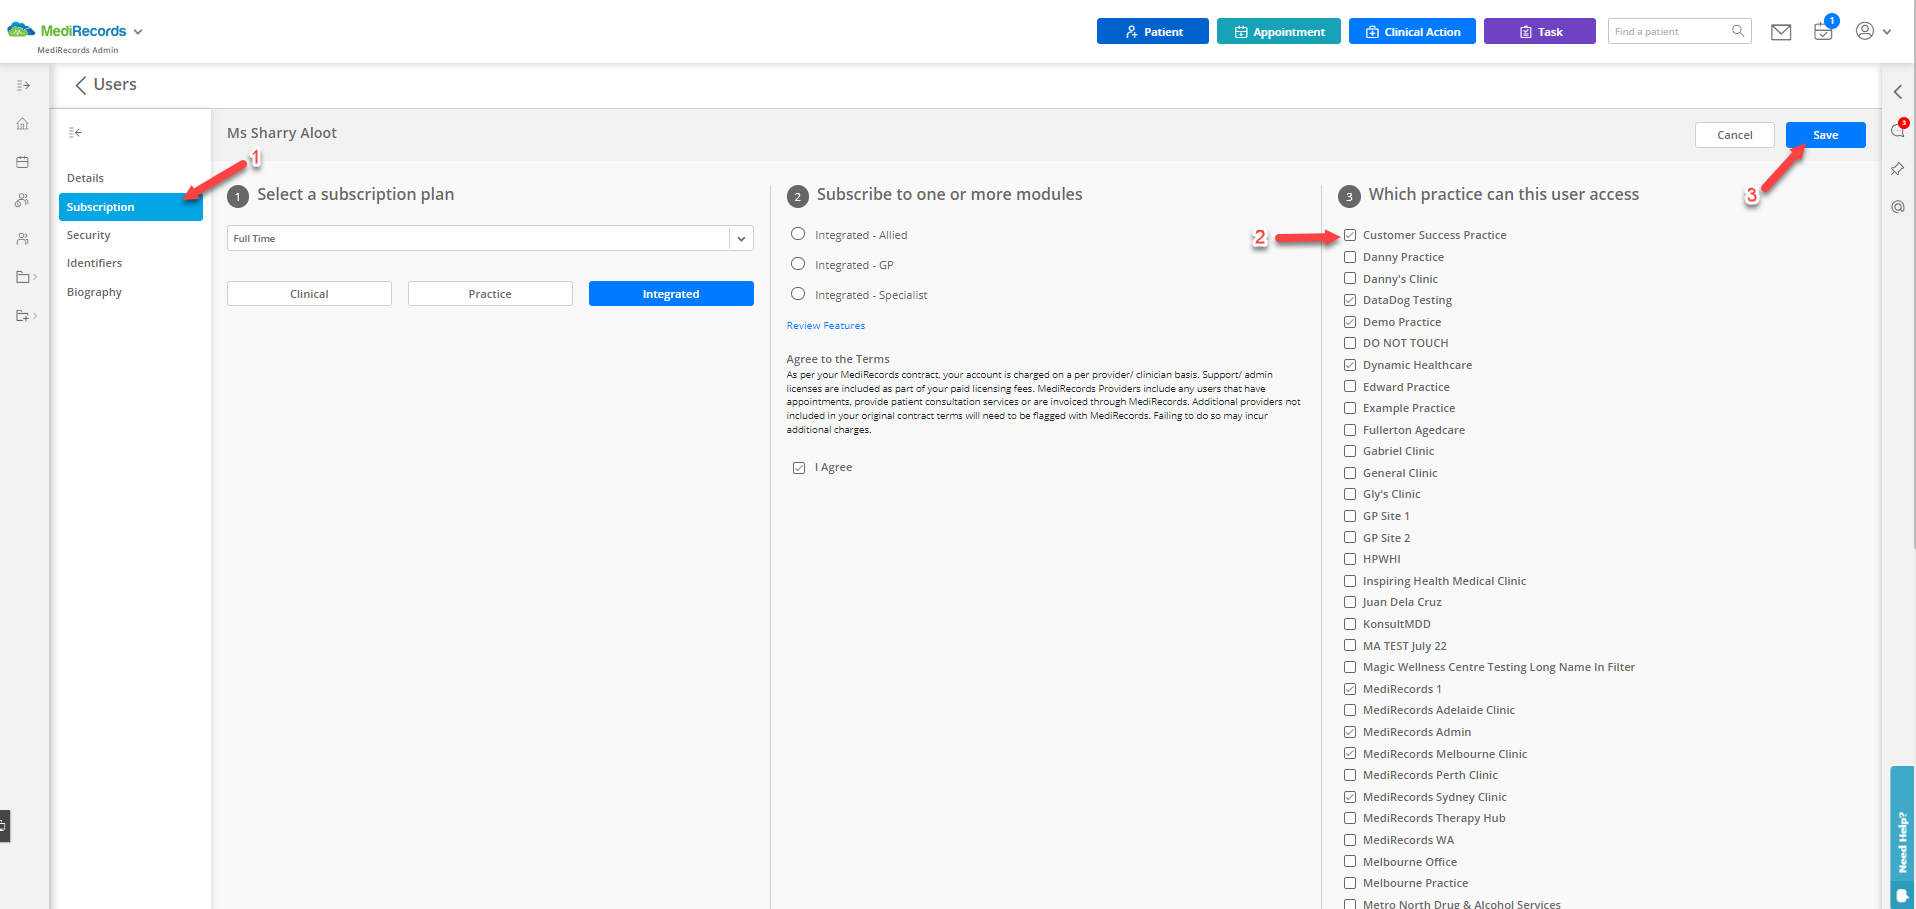Check DO NOT TOUCH checkbox

1350,343
